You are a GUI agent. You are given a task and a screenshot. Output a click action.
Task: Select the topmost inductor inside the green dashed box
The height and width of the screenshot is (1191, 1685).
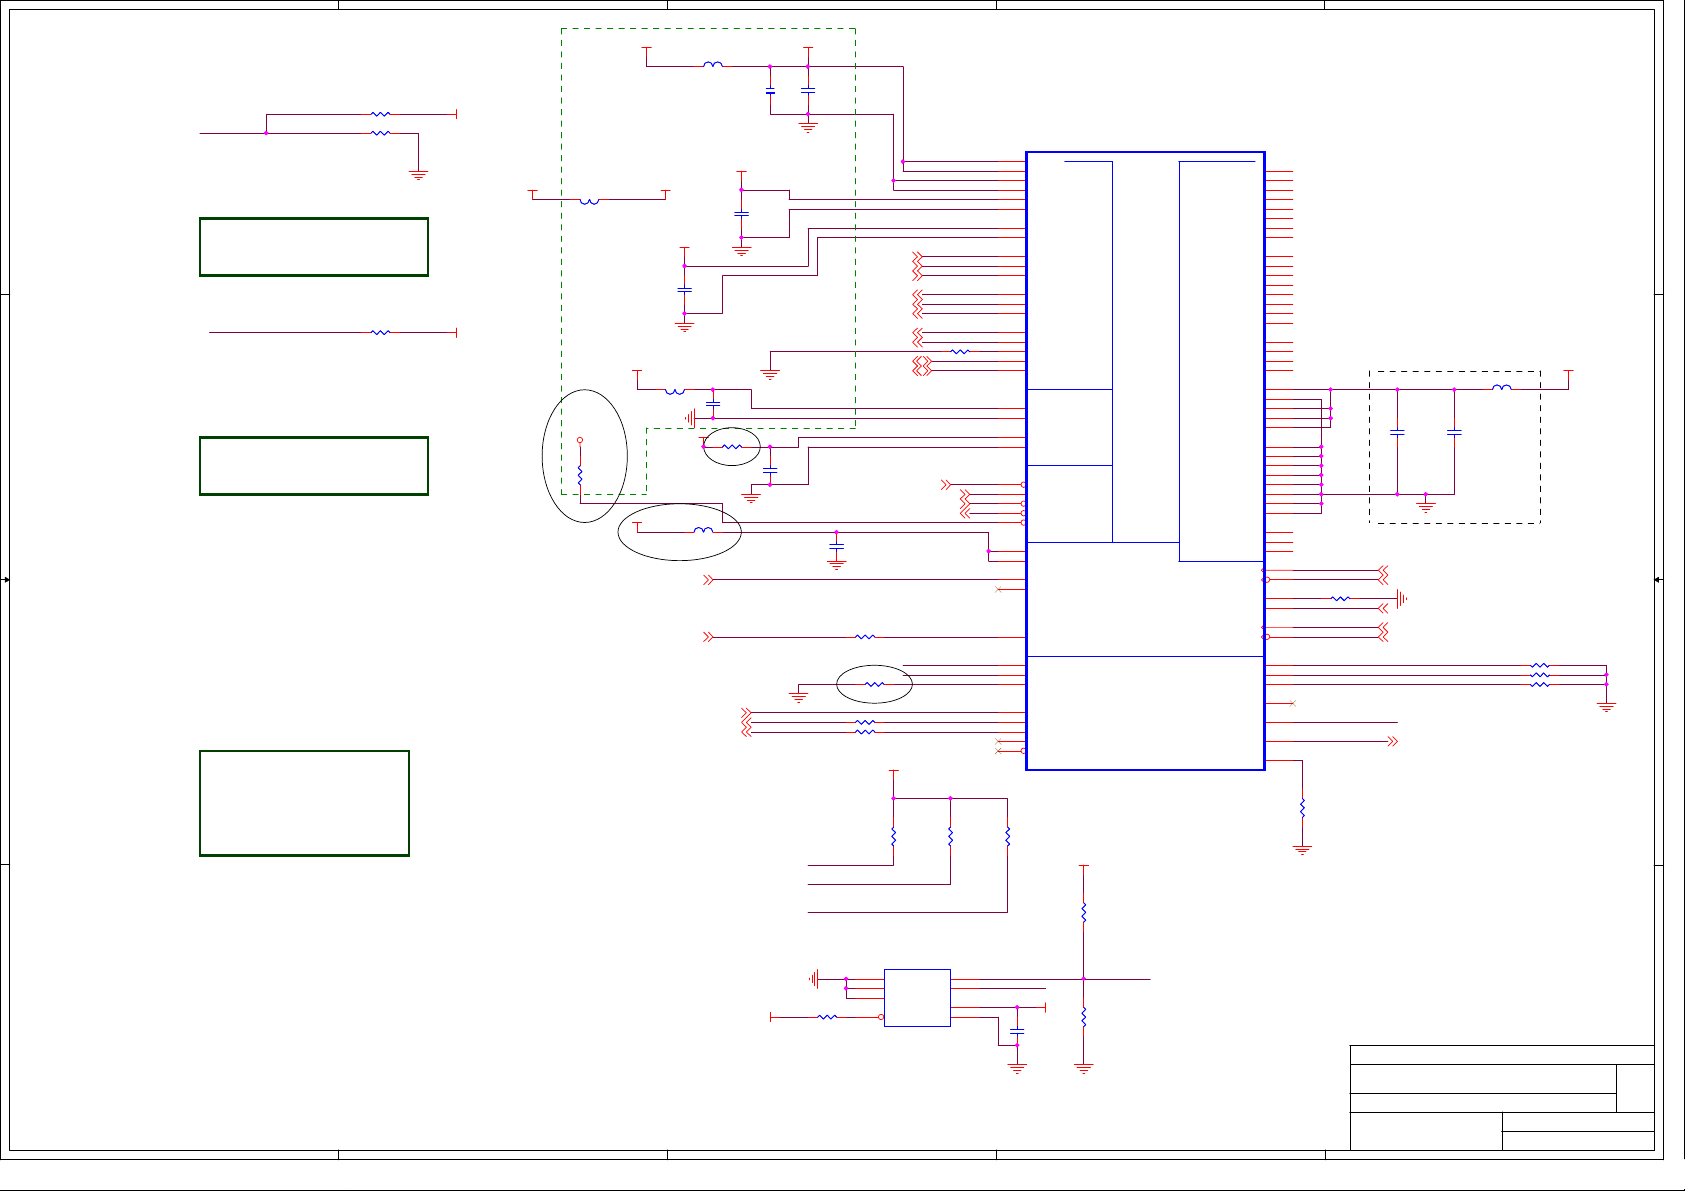tap(713, 65)
